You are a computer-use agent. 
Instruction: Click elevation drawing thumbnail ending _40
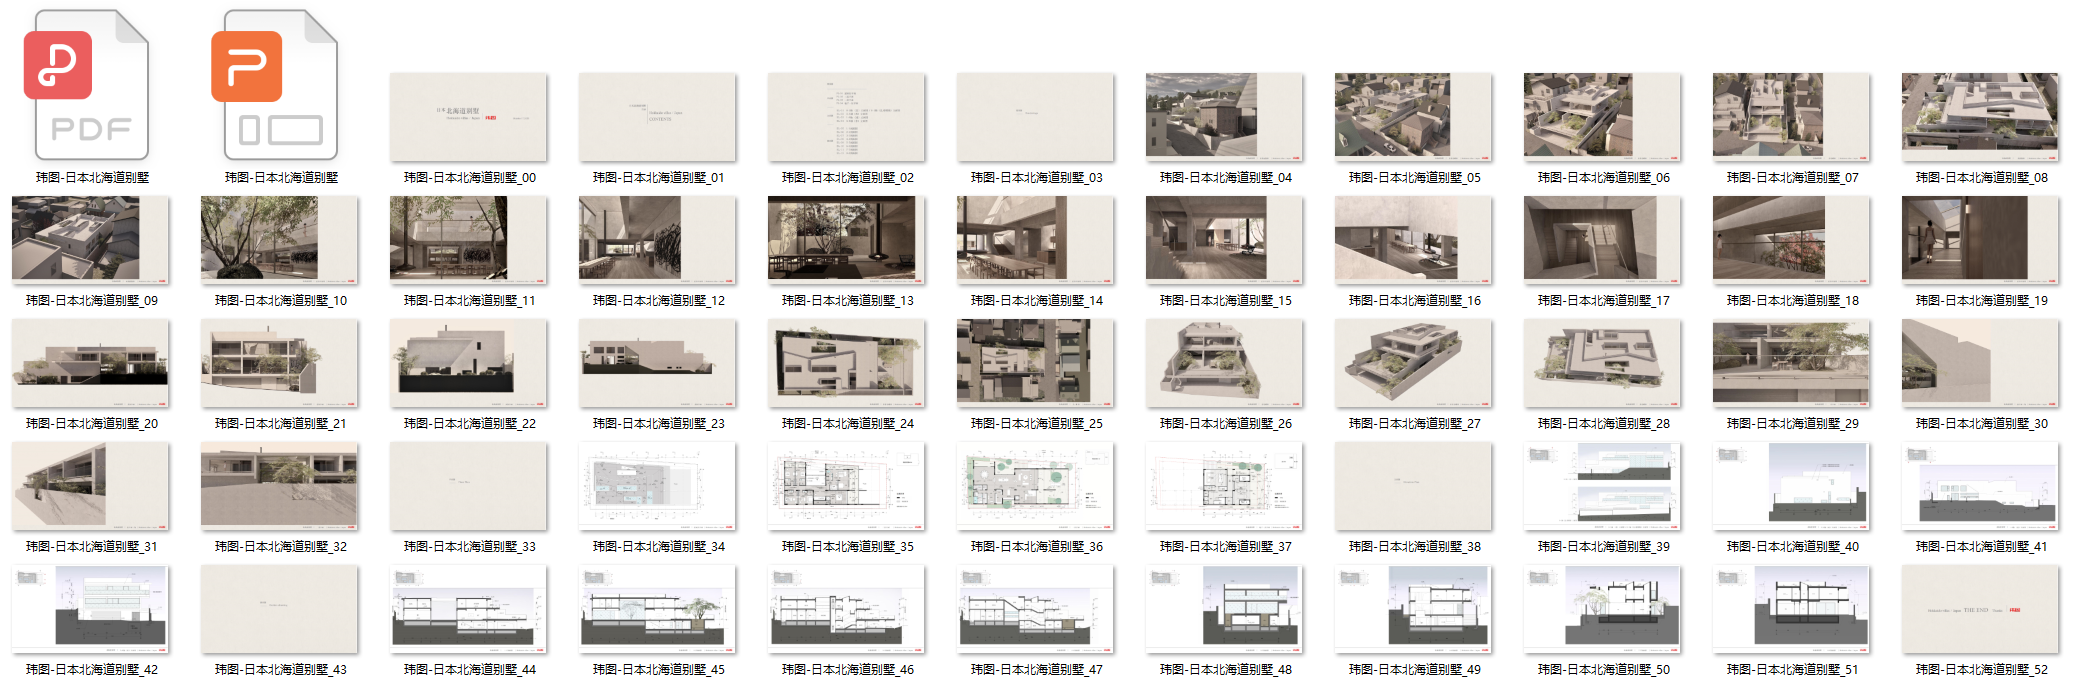pos(1791,486)
